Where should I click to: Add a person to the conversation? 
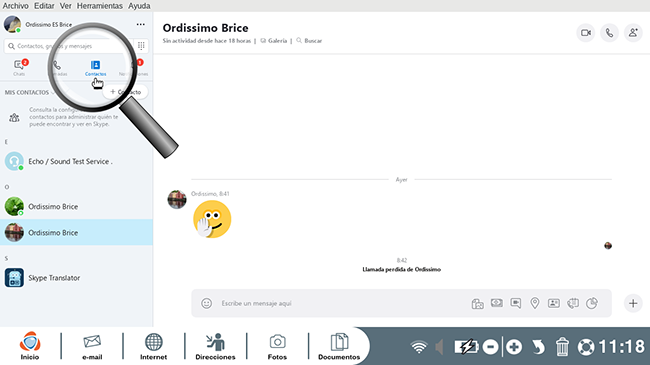633,33
